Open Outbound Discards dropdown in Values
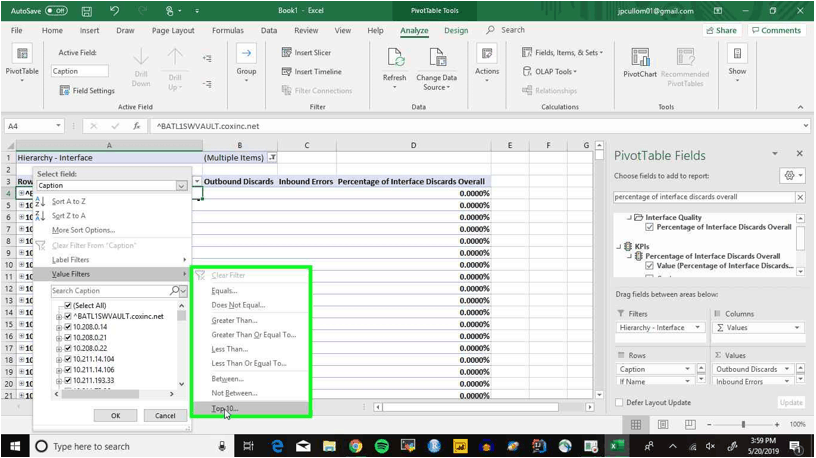 tap(787, 369)
